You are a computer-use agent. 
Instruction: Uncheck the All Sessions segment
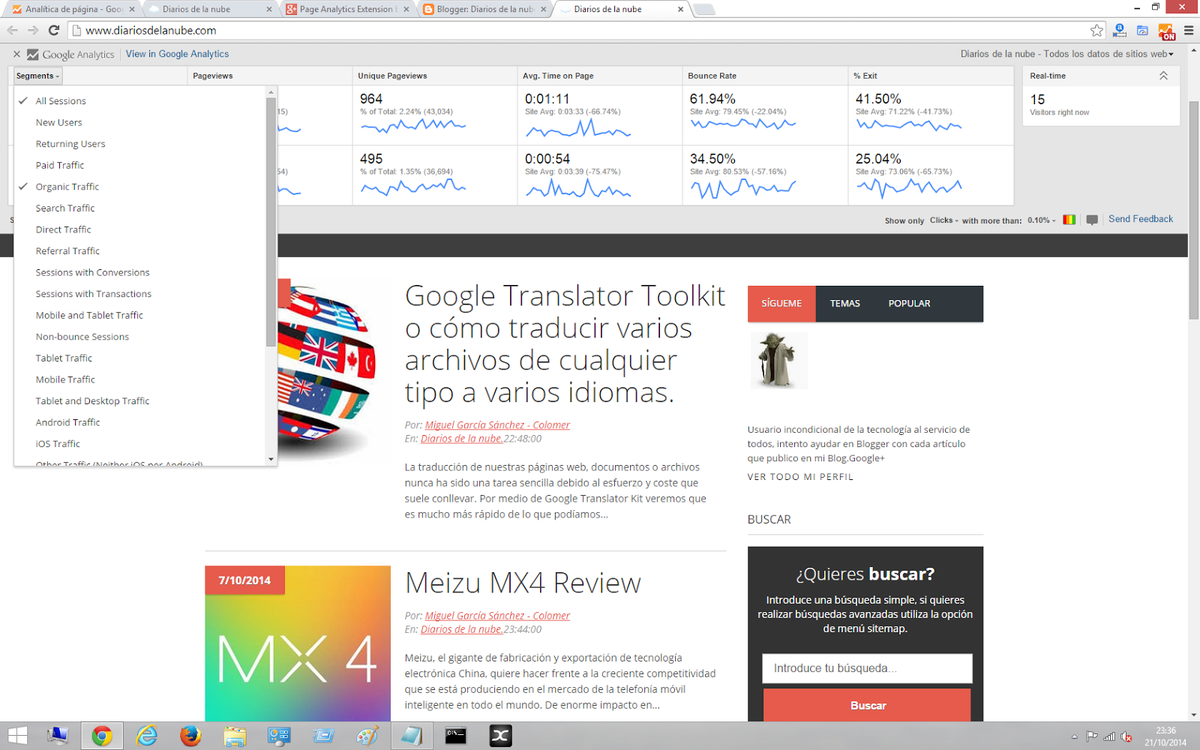(60, 101)
